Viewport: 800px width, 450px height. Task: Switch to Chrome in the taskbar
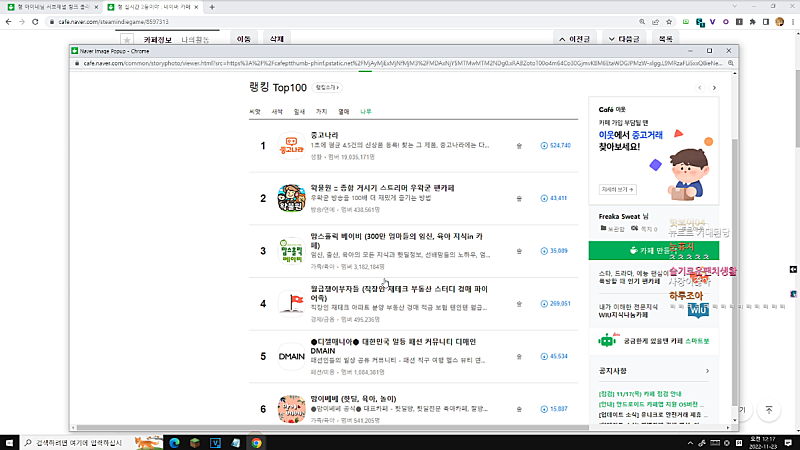[x=256, y=443]
